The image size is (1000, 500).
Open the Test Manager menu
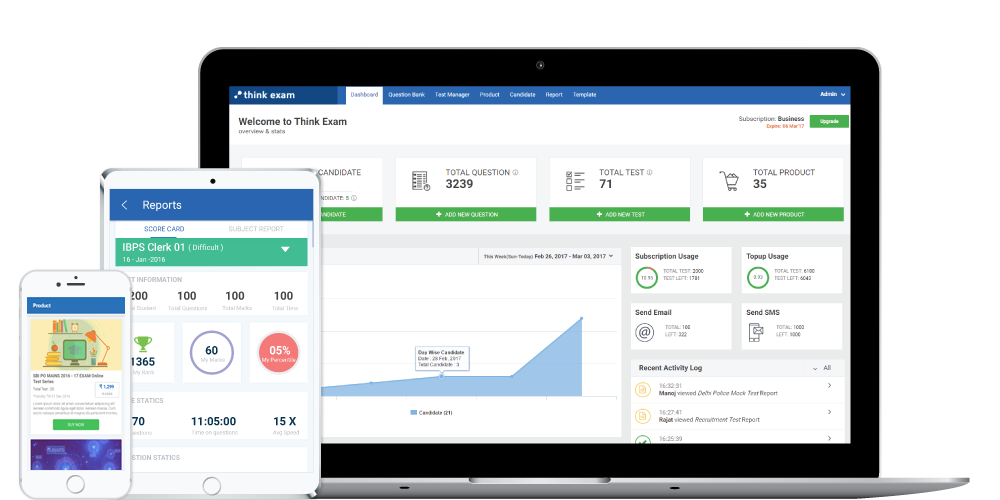tap(452, 95)
